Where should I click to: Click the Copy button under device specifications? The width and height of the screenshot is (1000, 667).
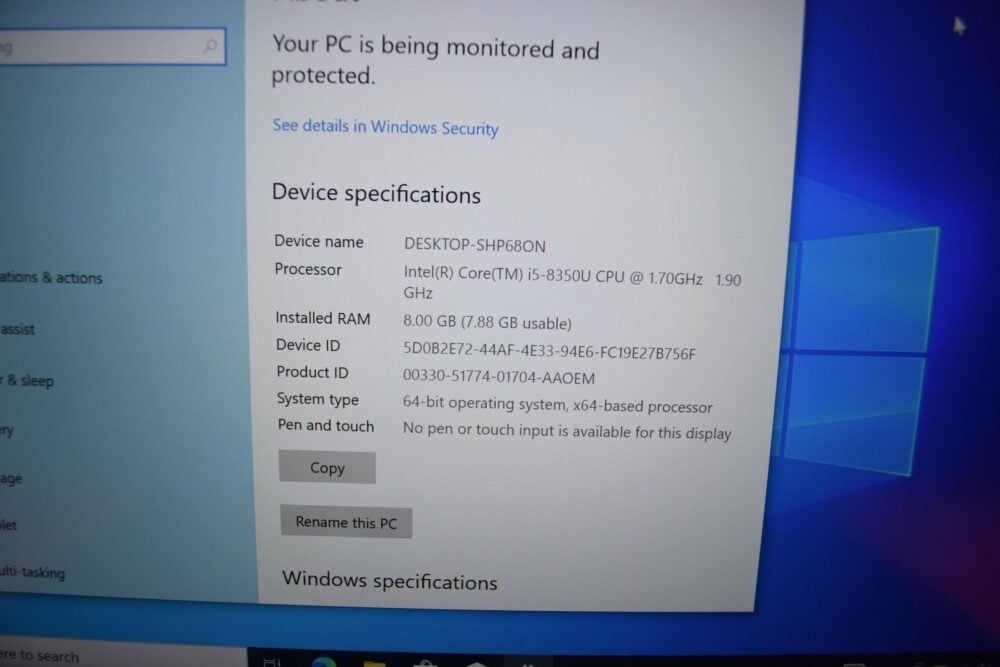click(x=327, y=467)
